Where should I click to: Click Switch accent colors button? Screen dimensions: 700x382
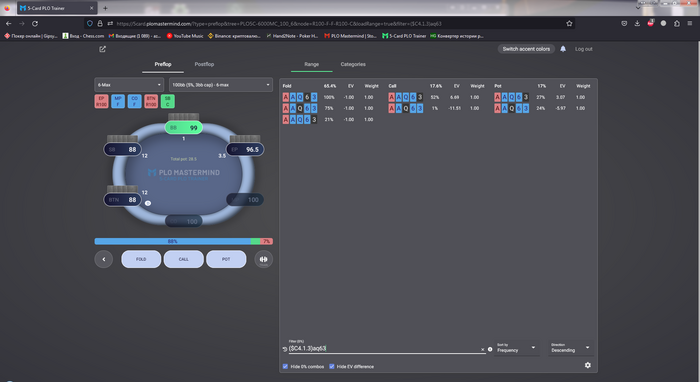(526, 49)
